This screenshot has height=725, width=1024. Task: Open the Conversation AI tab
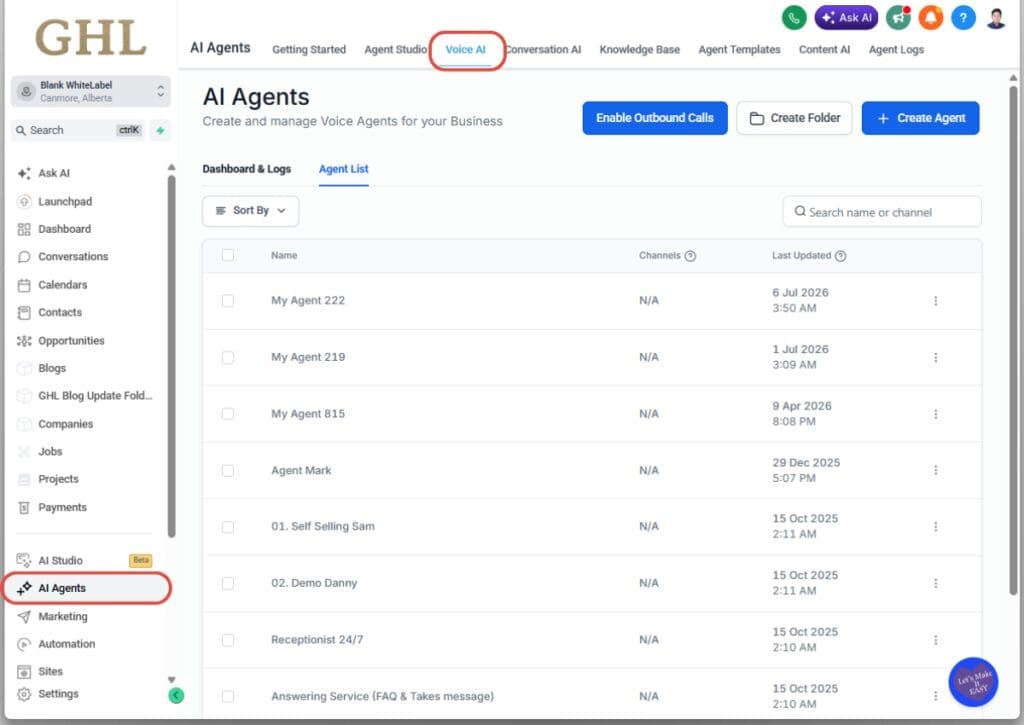pyautogui.click(x=543, y=50)
